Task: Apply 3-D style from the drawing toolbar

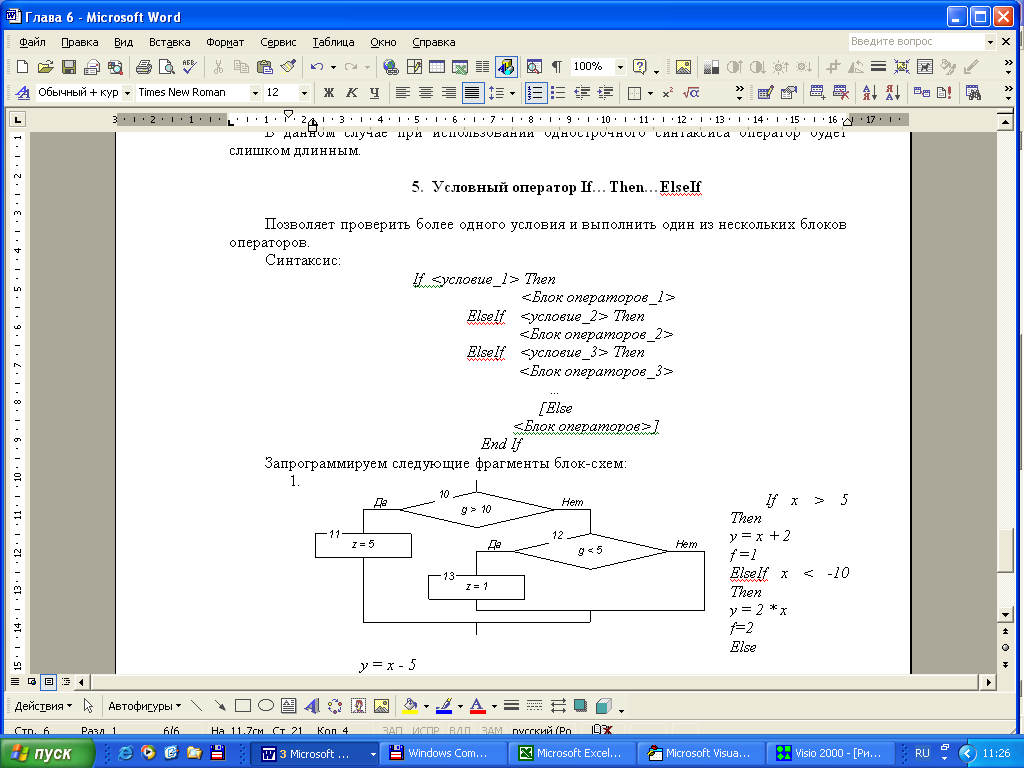Action: pyautogui.click(x=604, y=706)
